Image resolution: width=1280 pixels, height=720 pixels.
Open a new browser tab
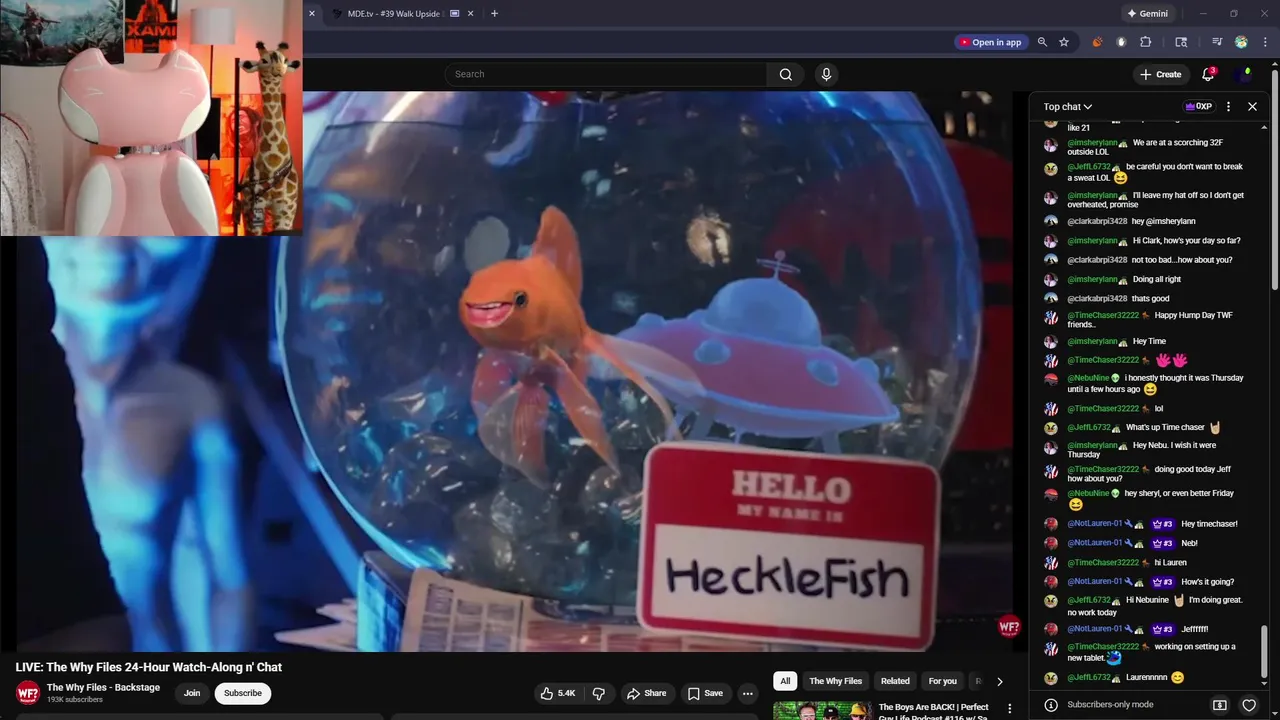[x=494, y=14]
